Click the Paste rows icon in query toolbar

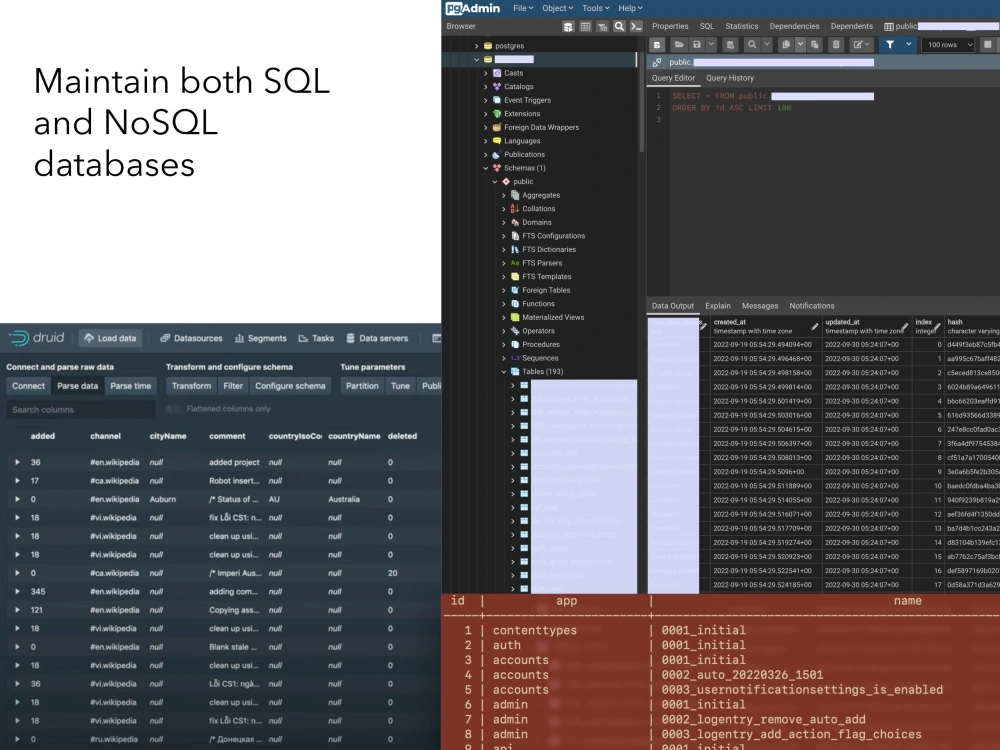click(814, 45)
